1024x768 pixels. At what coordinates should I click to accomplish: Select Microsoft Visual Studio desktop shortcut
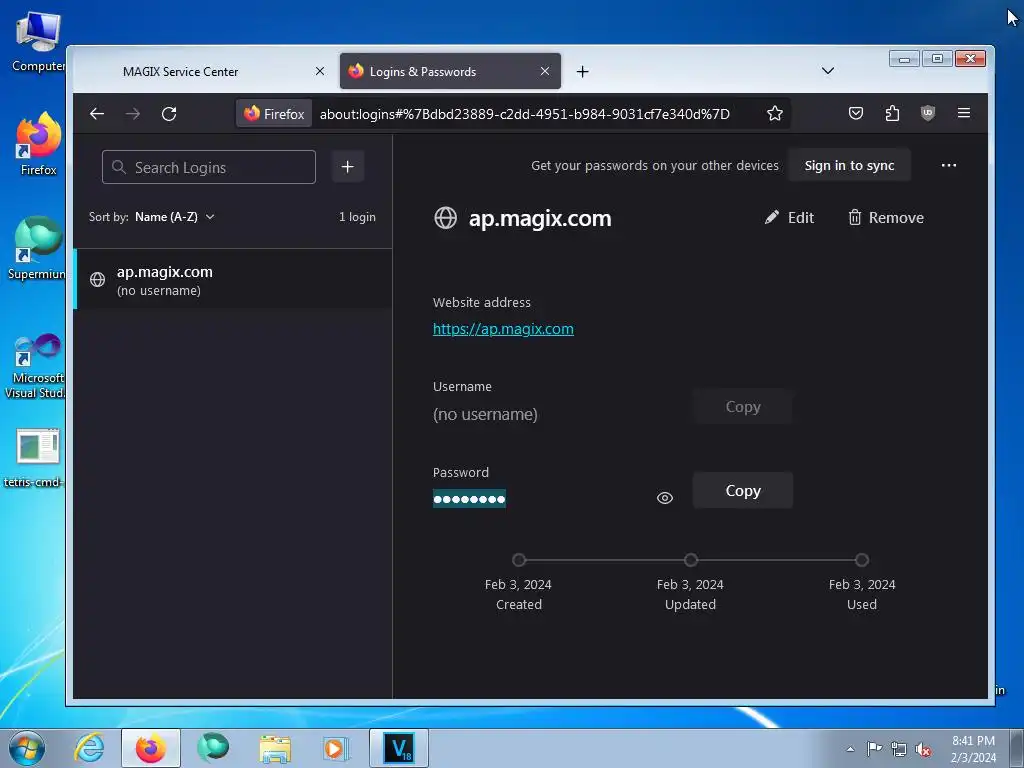[x=36, y=366]
